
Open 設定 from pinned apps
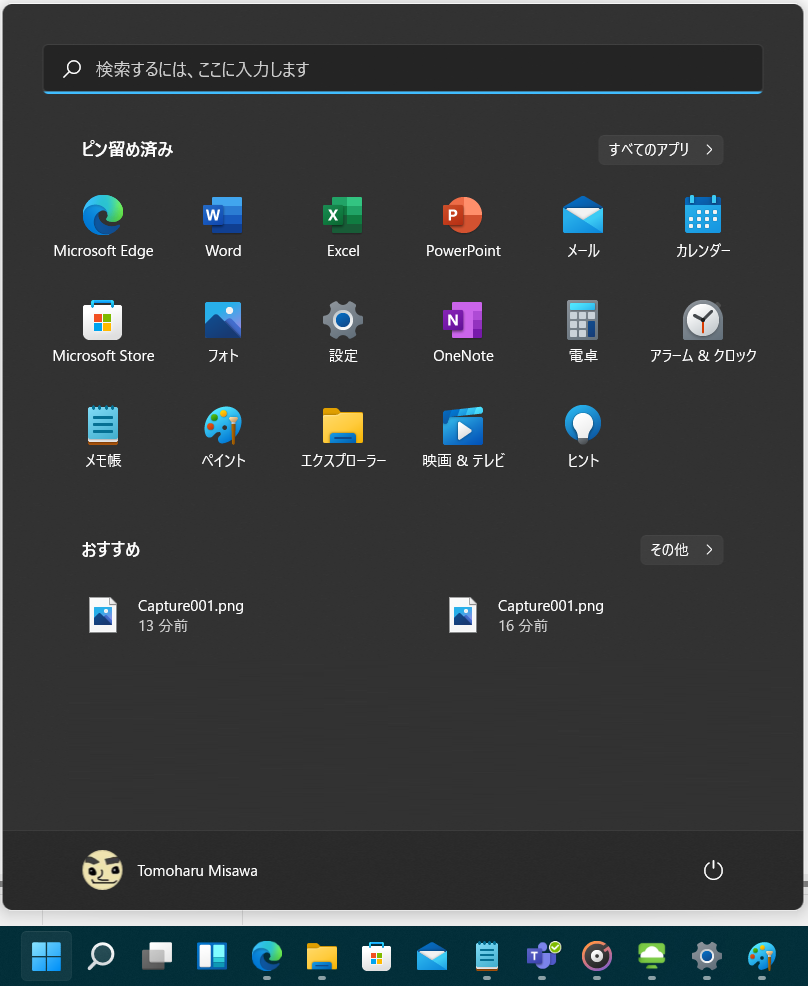pyautogui.click(x=343, y=332)
